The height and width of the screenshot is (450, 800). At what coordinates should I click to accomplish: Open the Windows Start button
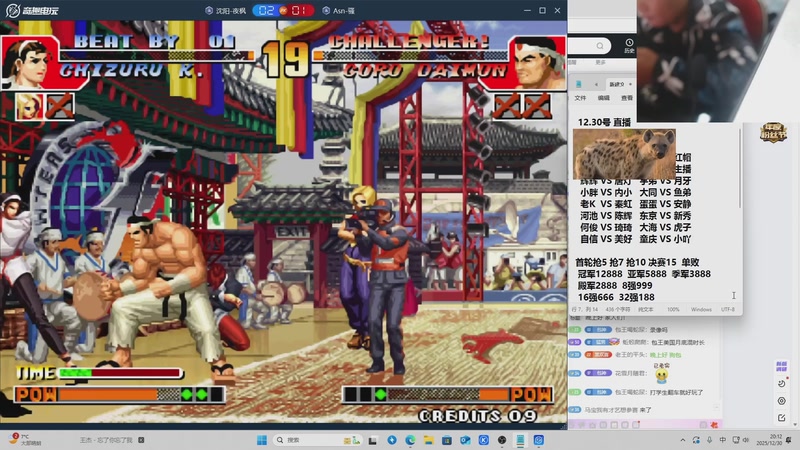(x=262, y=440)
